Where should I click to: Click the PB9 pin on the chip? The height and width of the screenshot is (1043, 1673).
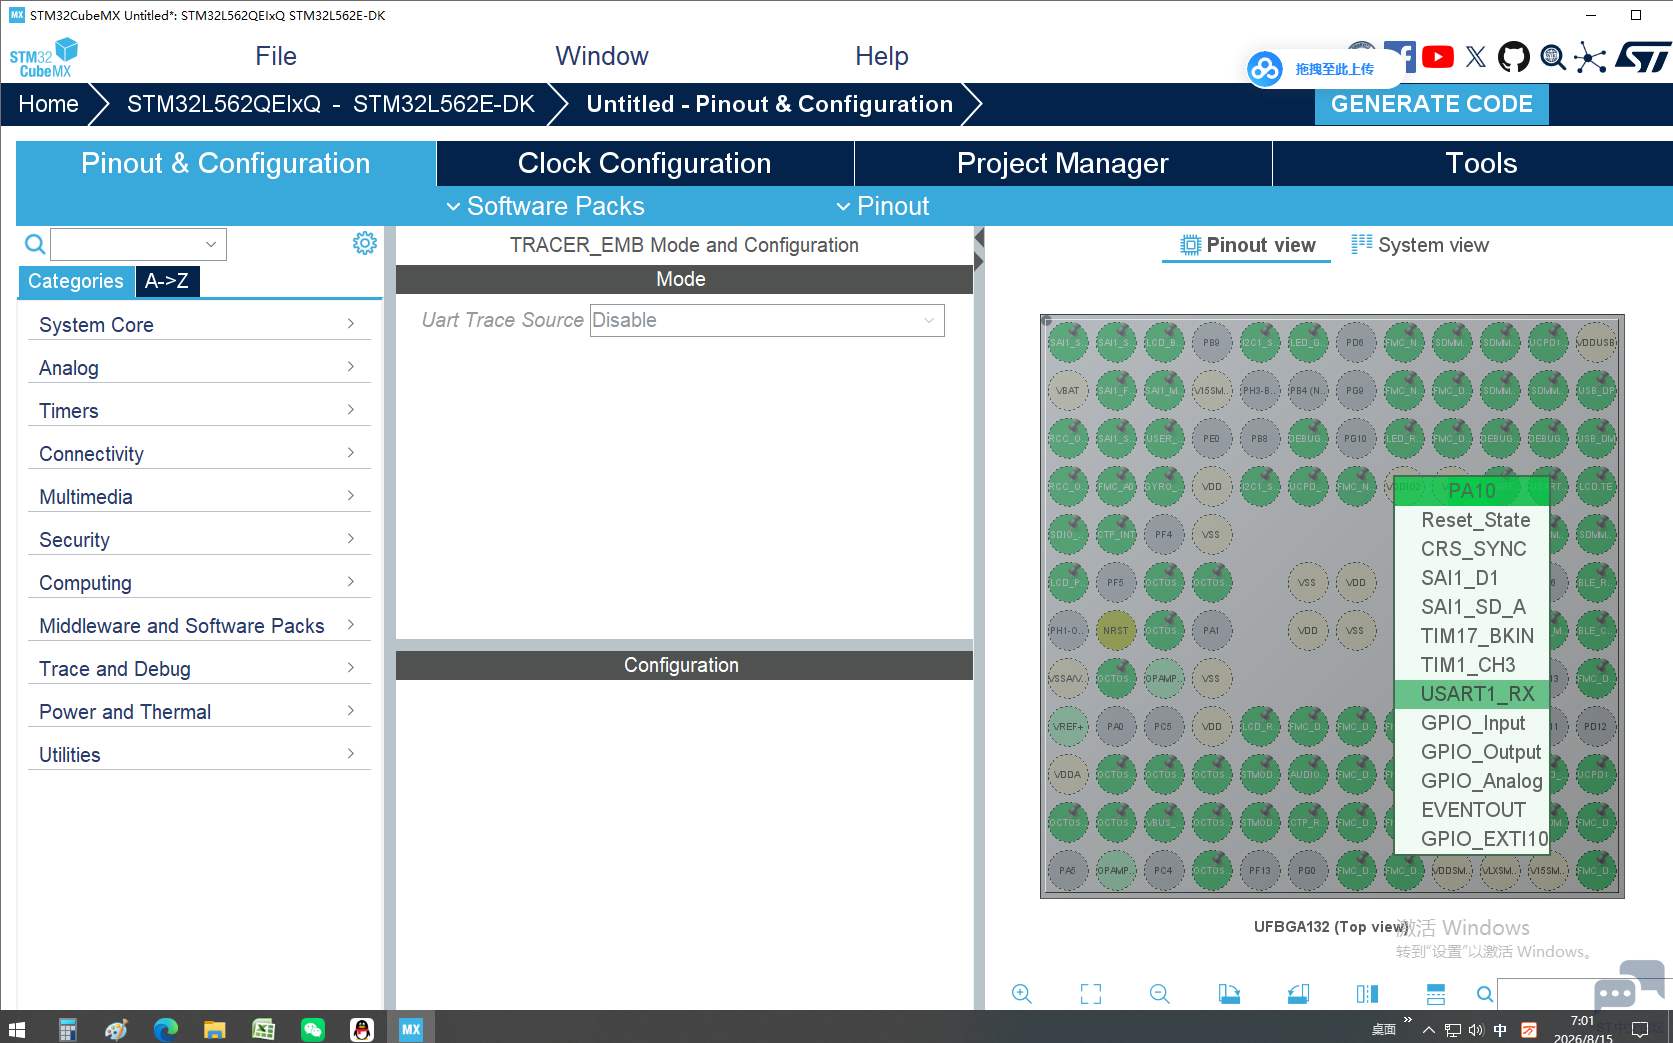click(1211, 342)
